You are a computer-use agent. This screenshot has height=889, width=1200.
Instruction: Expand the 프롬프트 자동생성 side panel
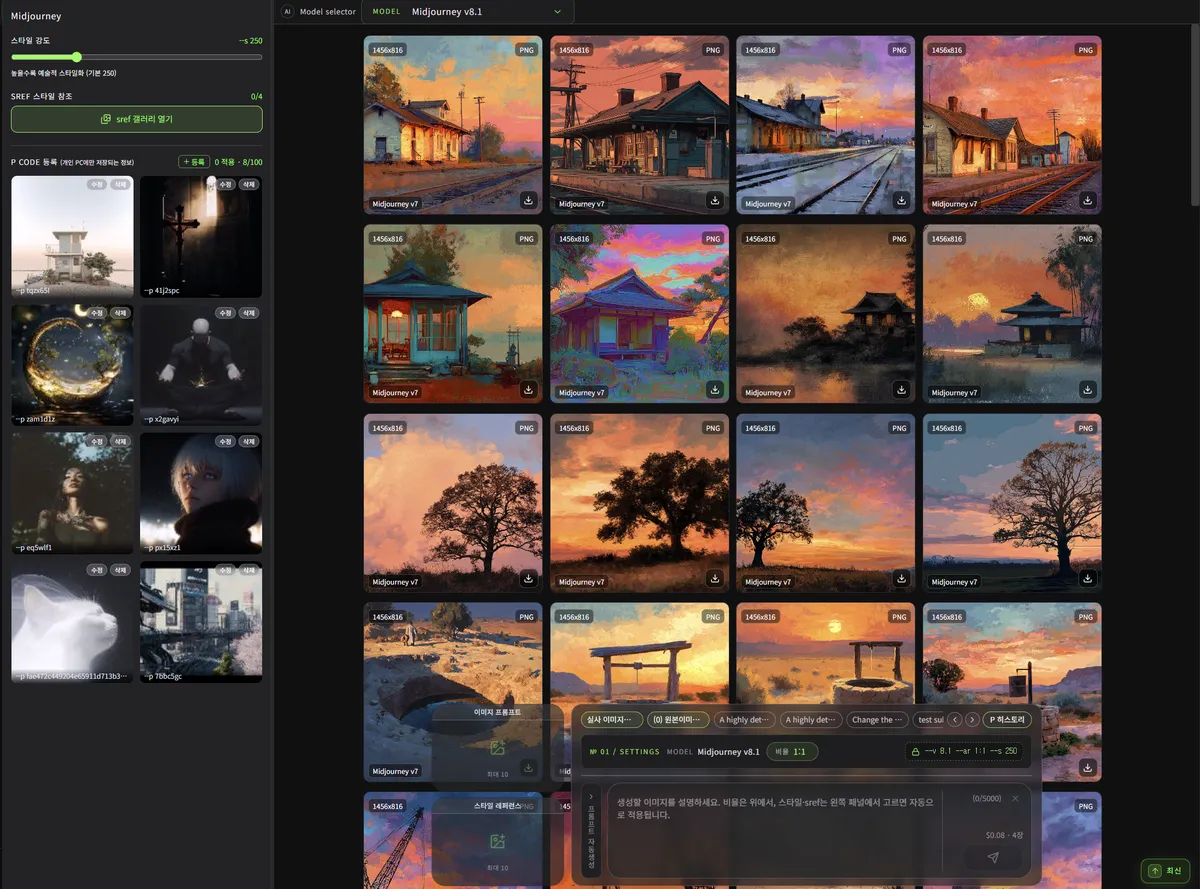click(x=590, y=832)
